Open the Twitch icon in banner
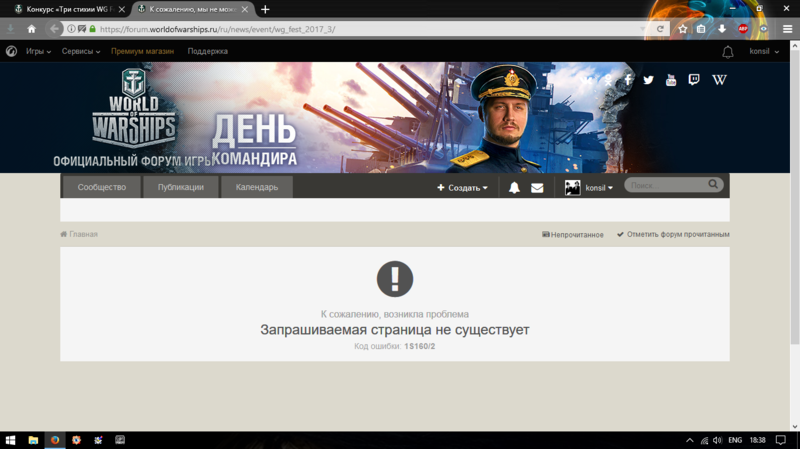 click(x=694, y=80)
